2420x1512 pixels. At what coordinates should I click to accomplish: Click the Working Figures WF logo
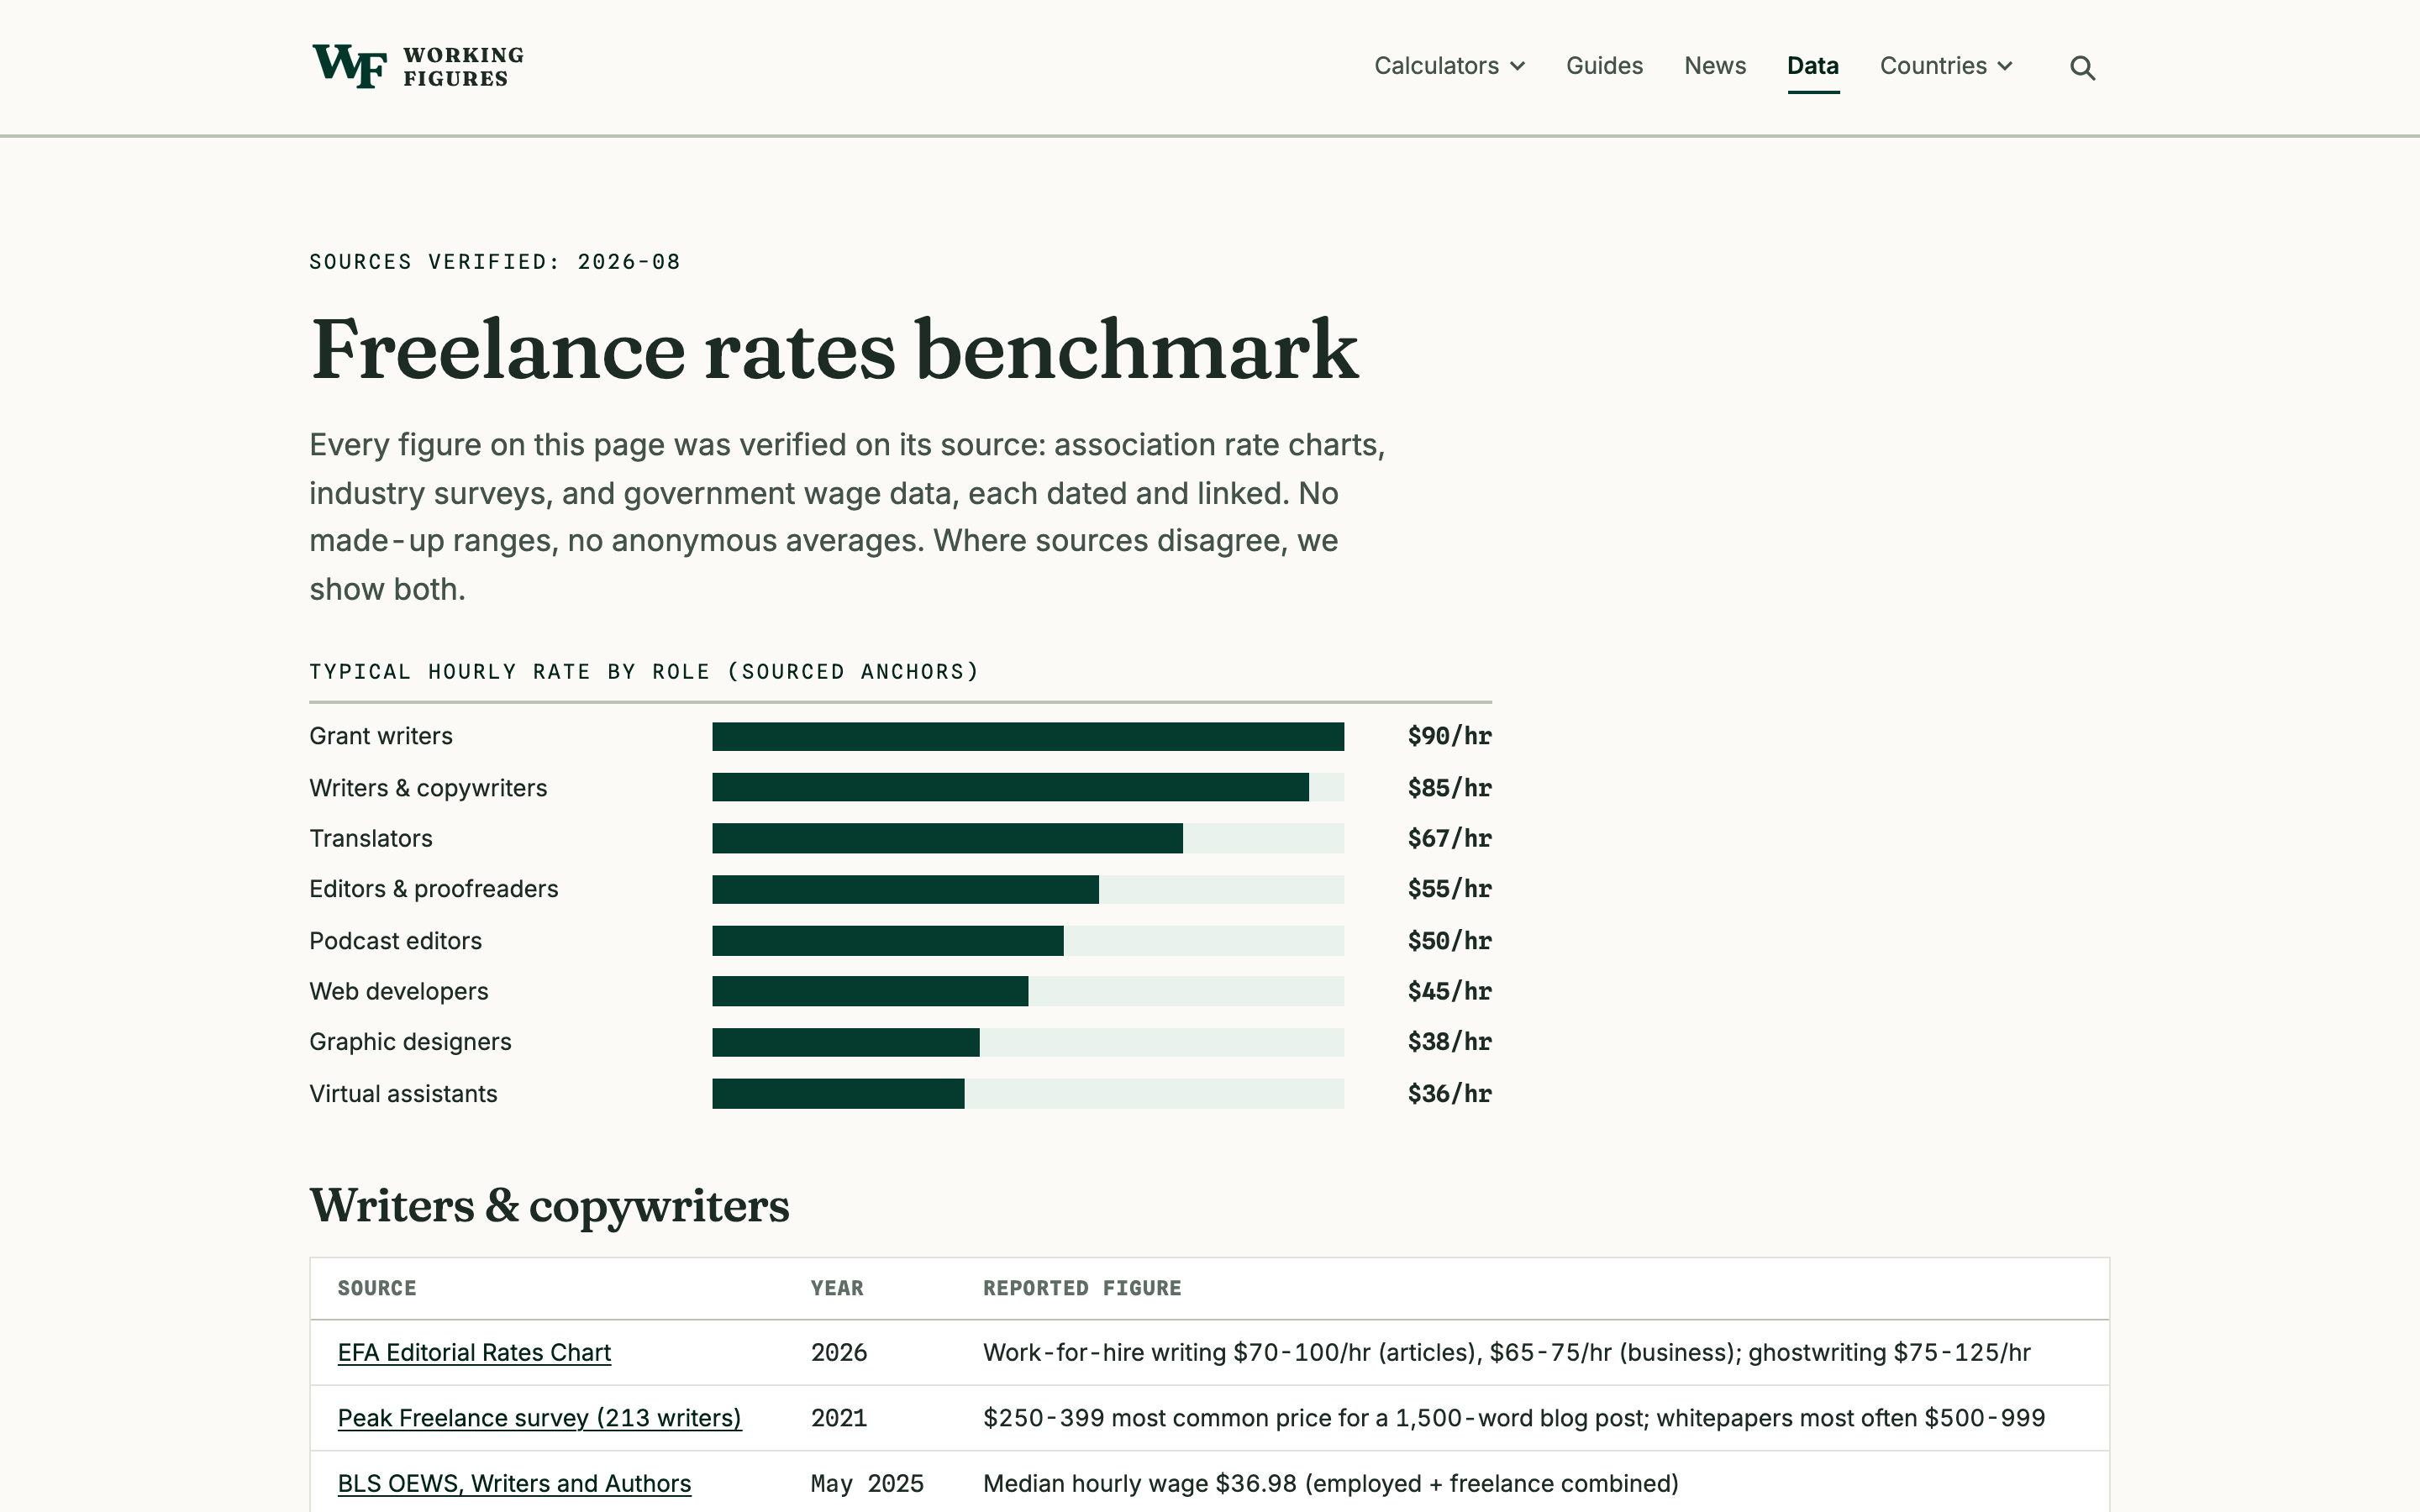click(x=417, y=66)
